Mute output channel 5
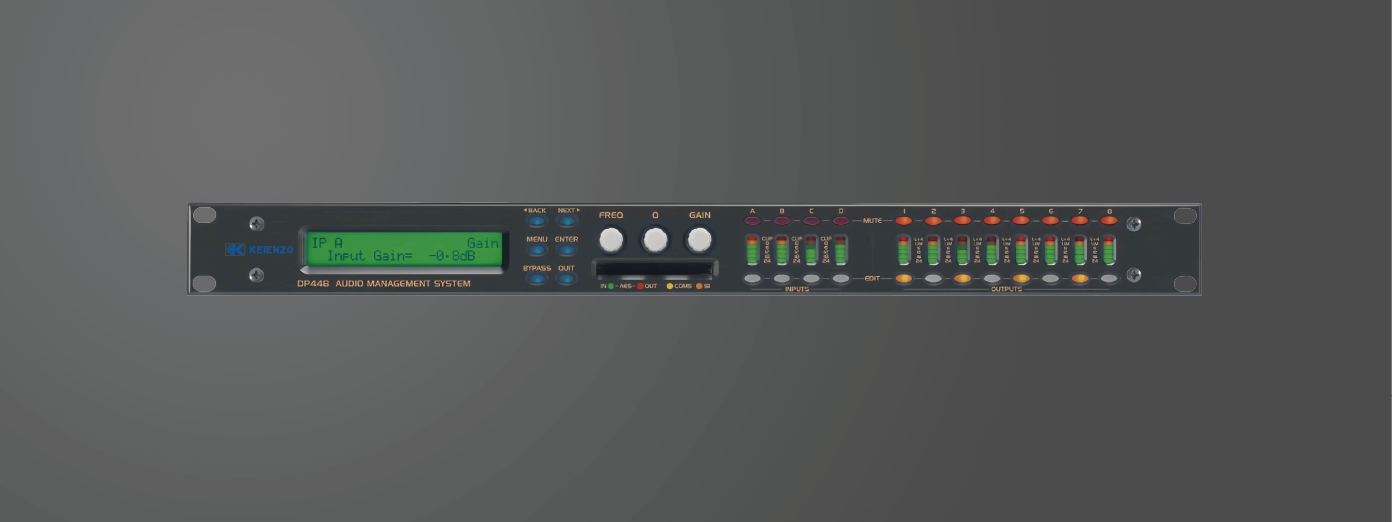1393x522 pixels. [x=1021, y=220]
